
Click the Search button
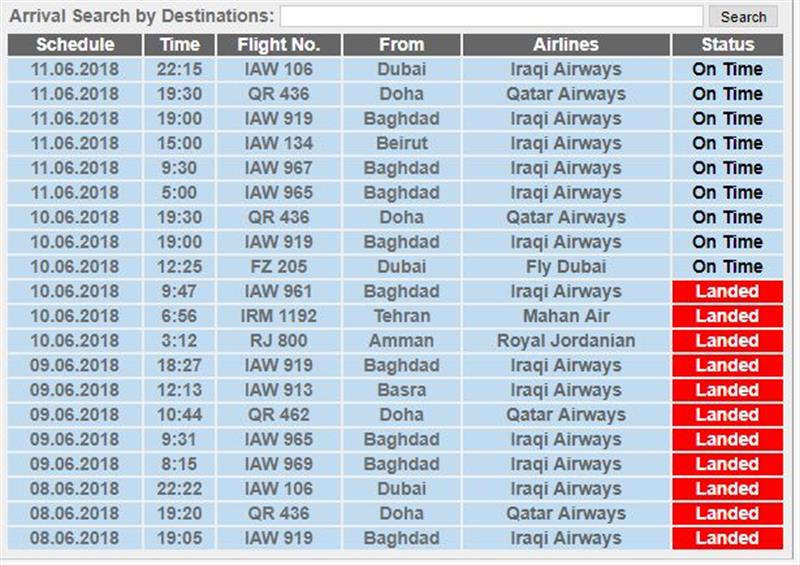(743, 17)
